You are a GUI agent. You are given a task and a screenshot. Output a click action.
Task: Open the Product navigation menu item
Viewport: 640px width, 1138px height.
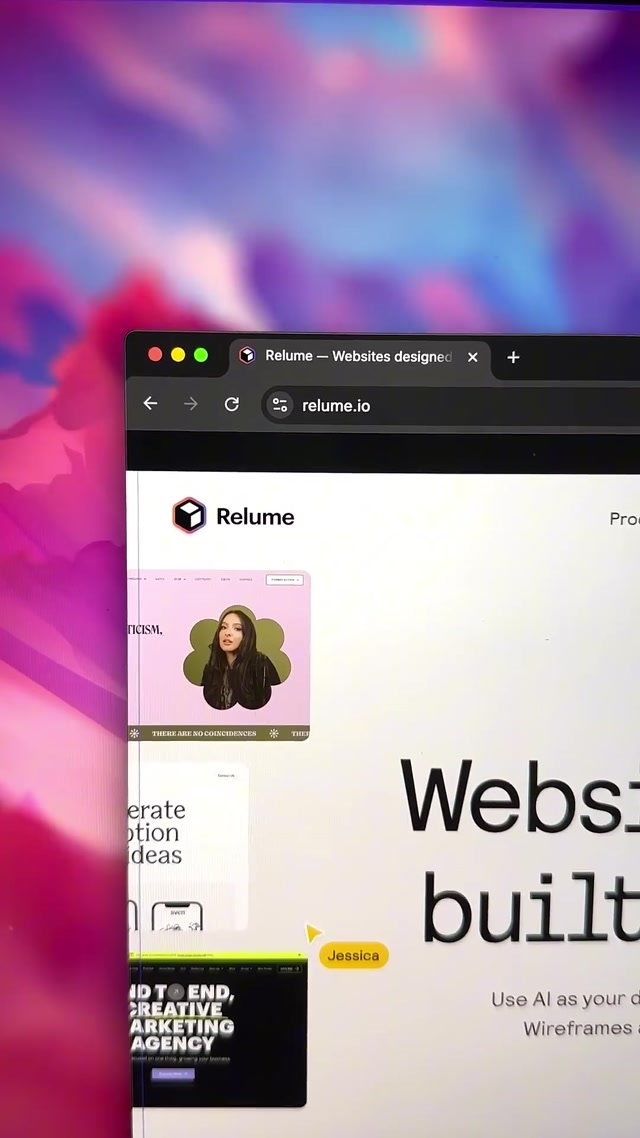pyautogui.click(x=624, y=518)
